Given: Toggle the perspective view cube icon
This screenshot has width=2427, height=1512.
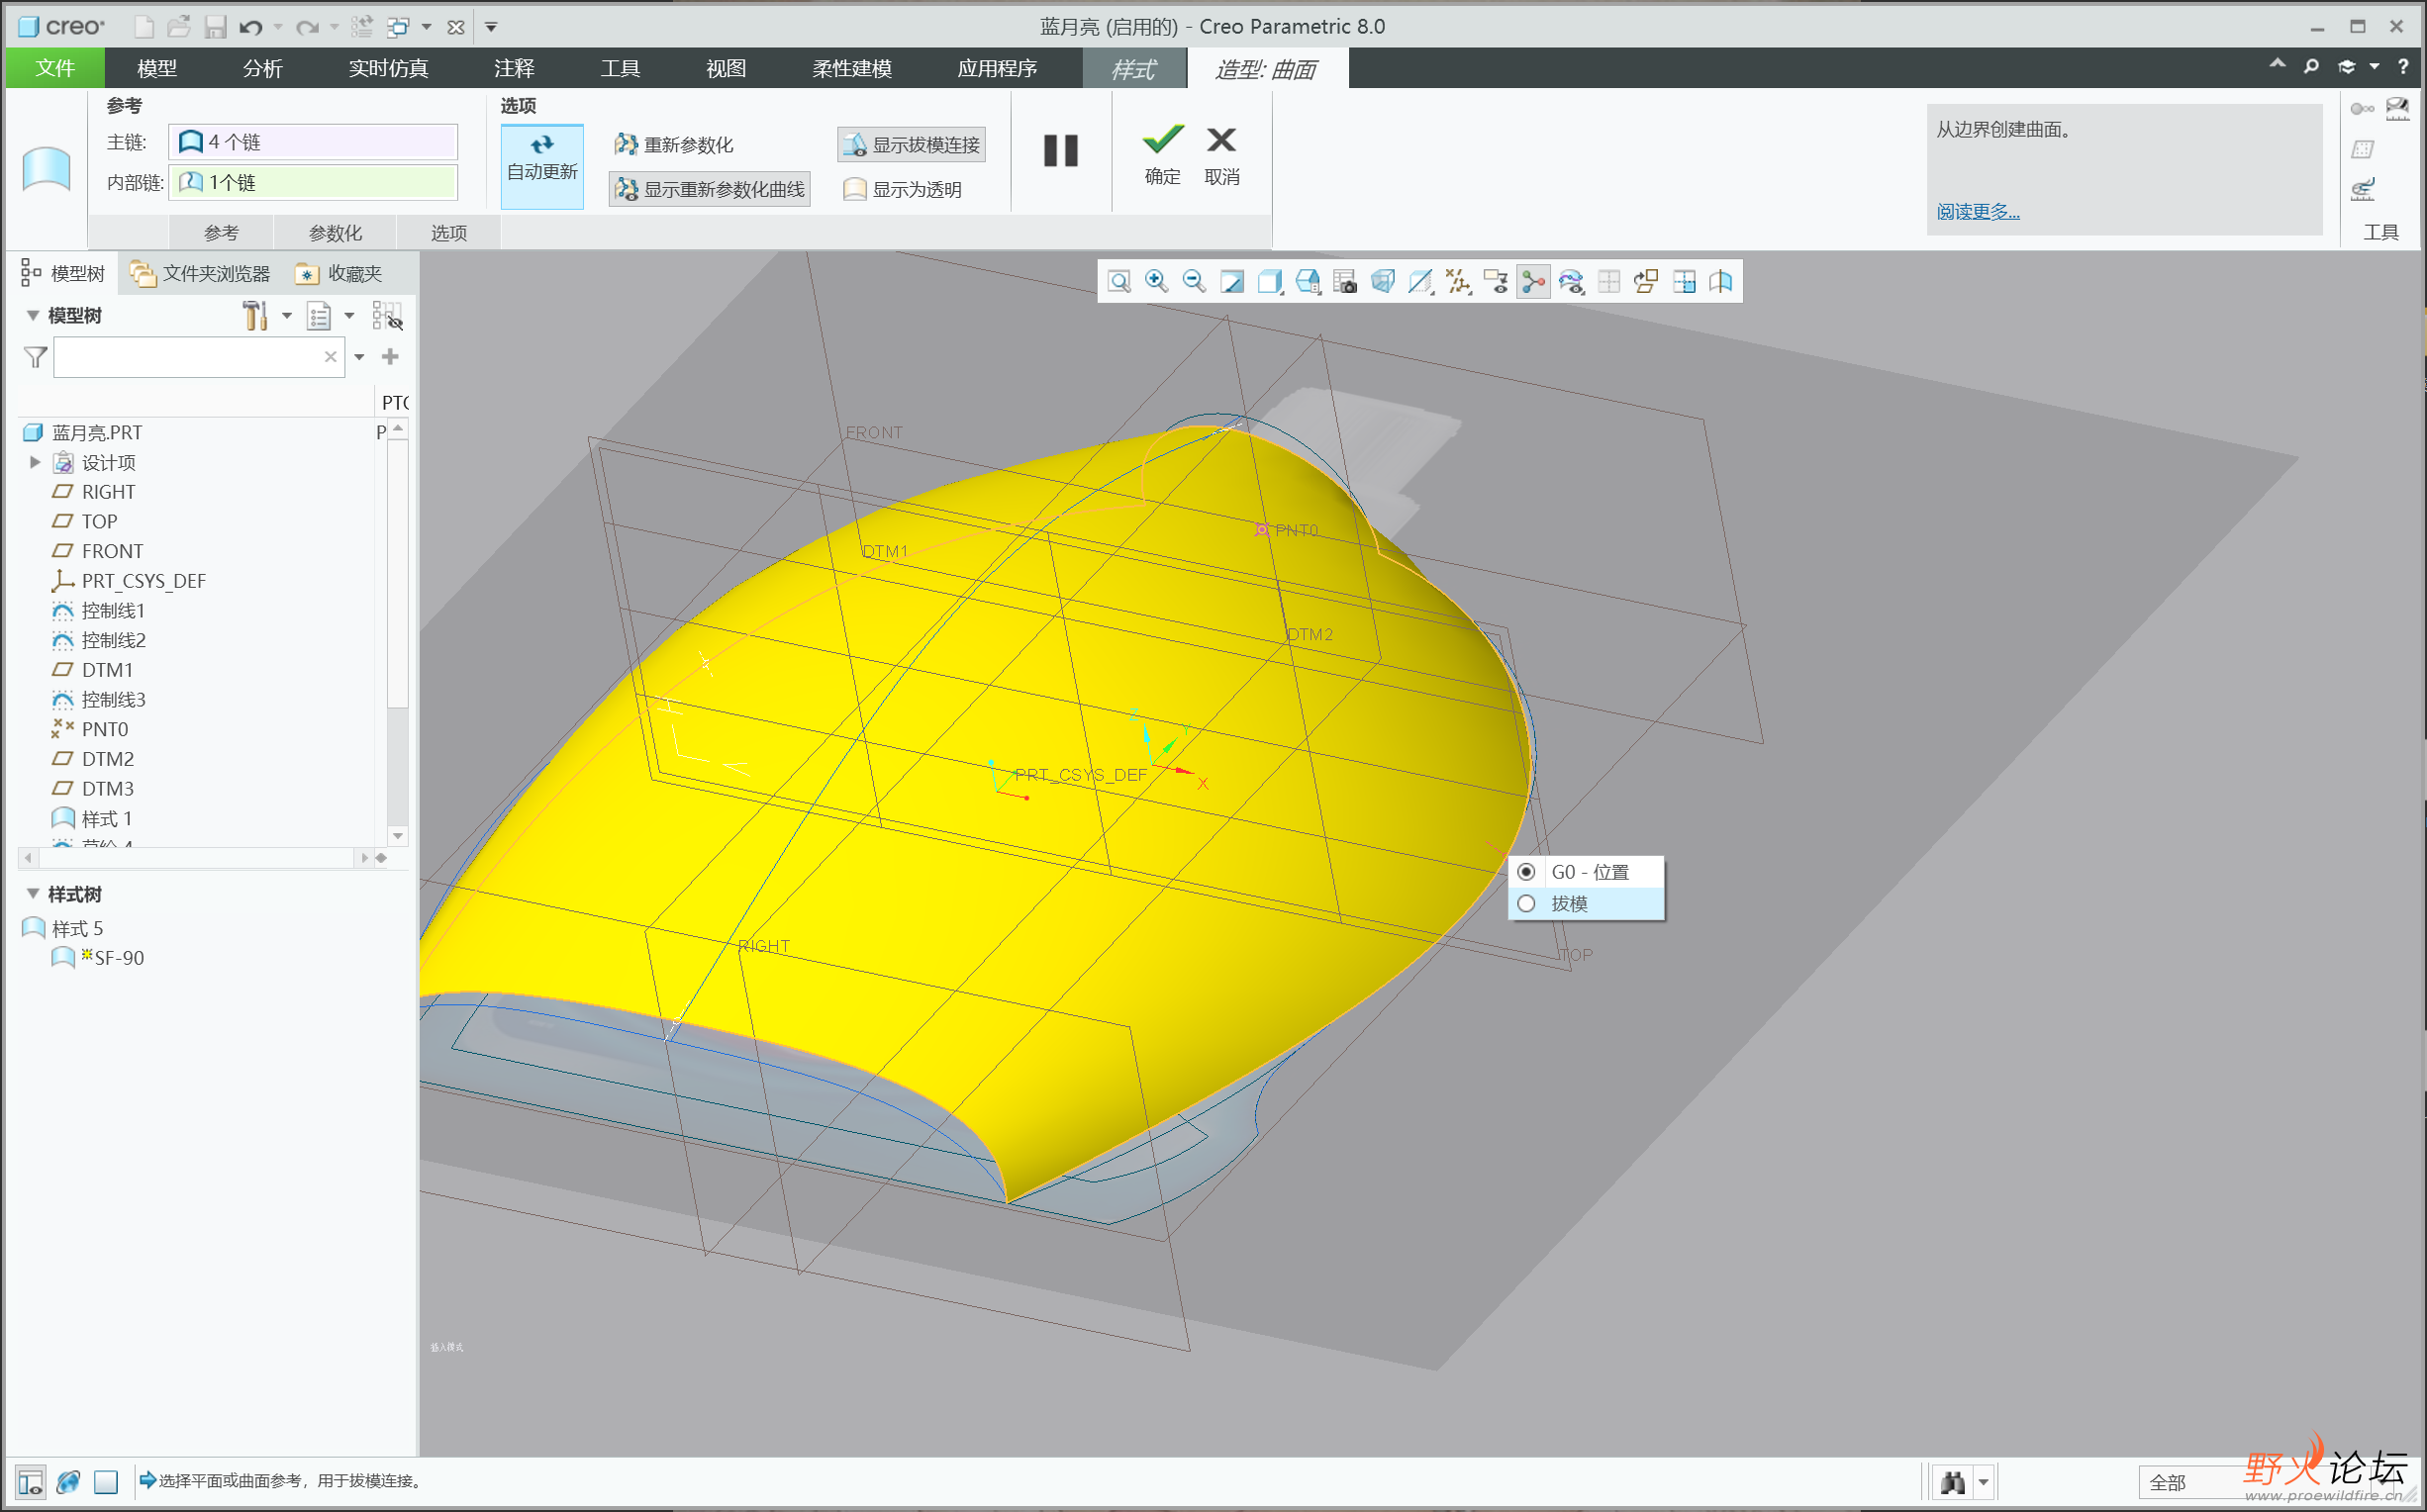Looking at the screenshot, I should (1383, 282).
